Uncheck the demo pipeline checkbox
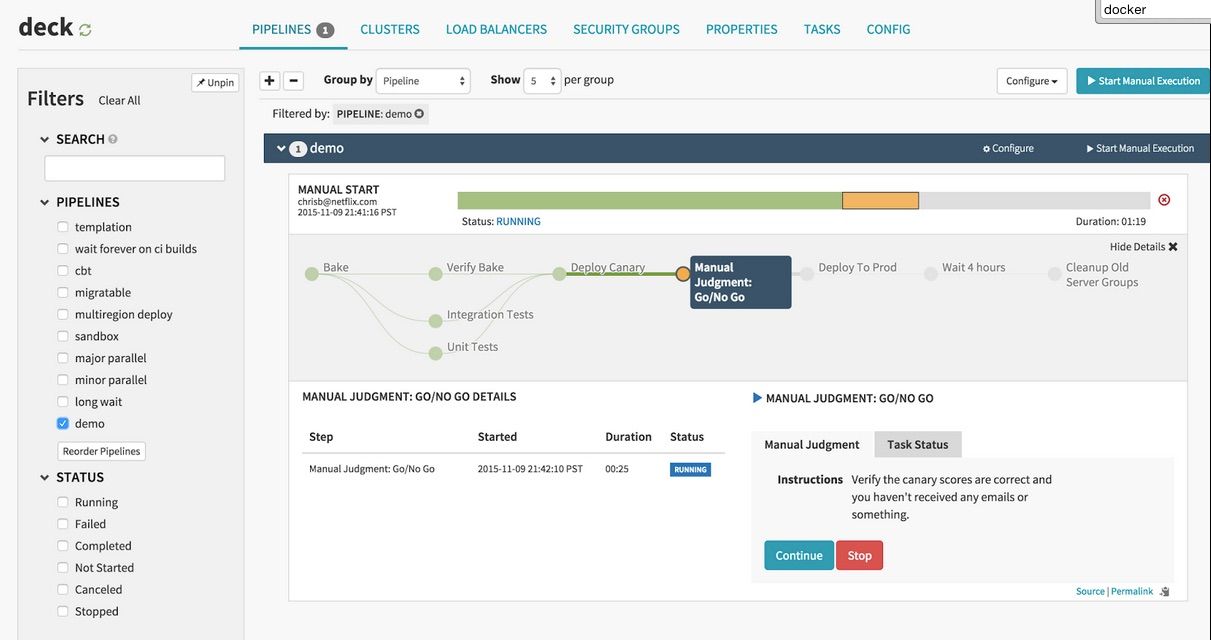This screenshot has height=640, width=1211. pos(63,423)
